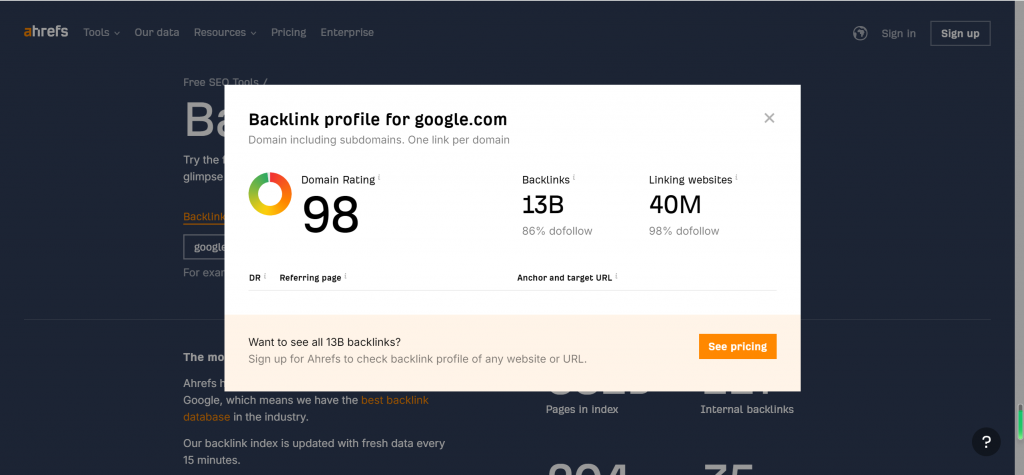The width and height of the screenshot is (1024, 475).
Task: Click the domain input field behind dialog
Action: click(x=204, y=247)
